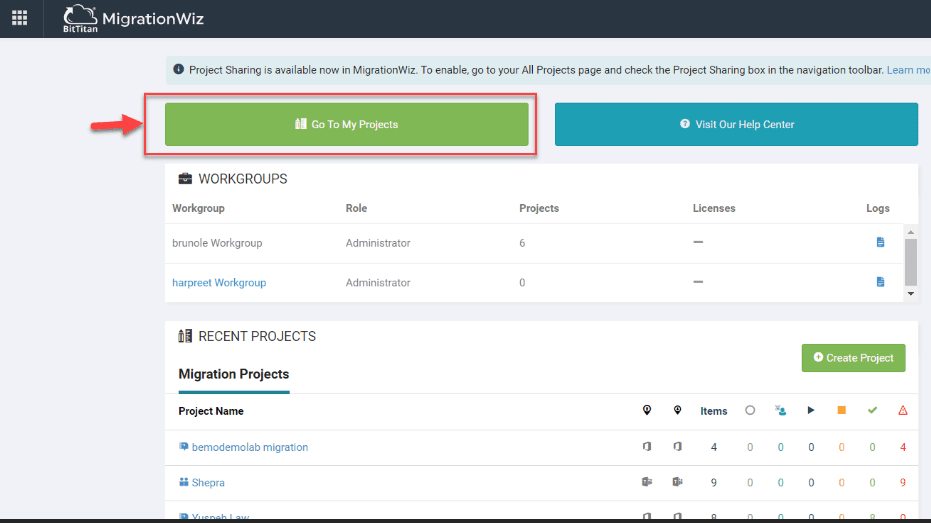Viewport: 931px width, 523px height.
Task: Click Create Project button
Action: [853, 358]
